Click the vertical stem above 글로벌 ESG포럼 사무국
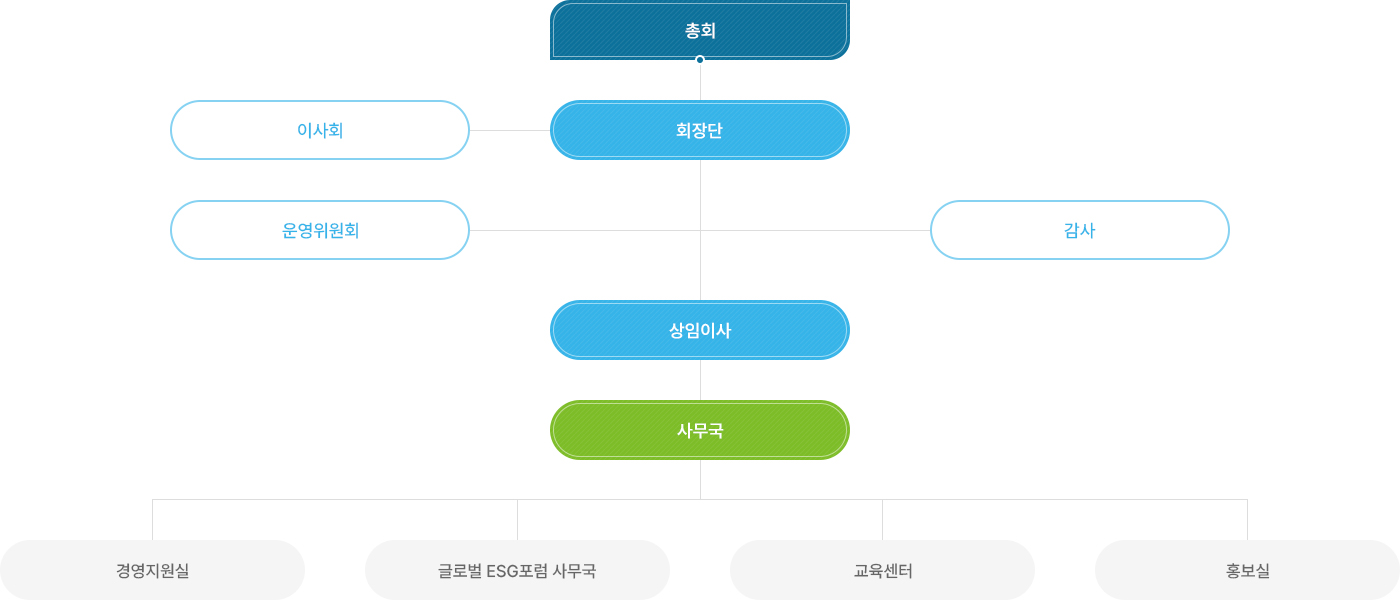 517,520
